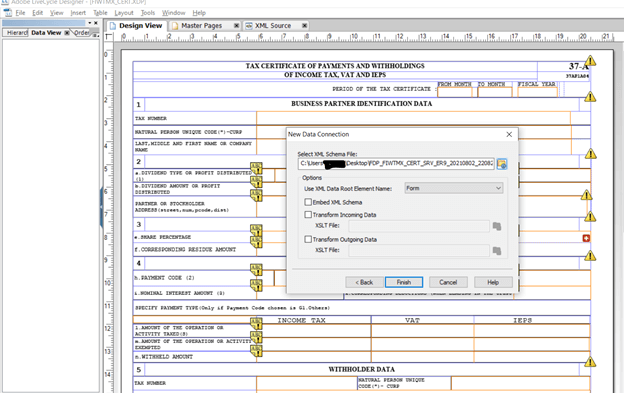Click the warning icon beside the 37-A header
The width and height of the screenshot is (624, 393).
[590, 61]
